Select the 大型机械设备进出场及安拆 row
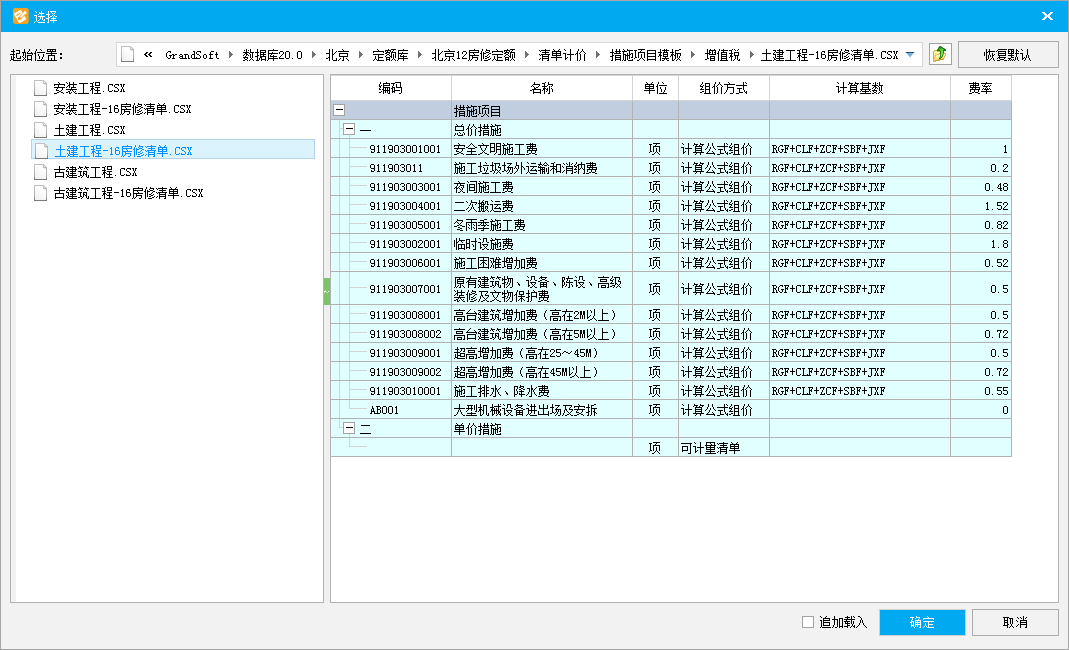This screenshot has height=650, width=1069. tap(671, 411)
